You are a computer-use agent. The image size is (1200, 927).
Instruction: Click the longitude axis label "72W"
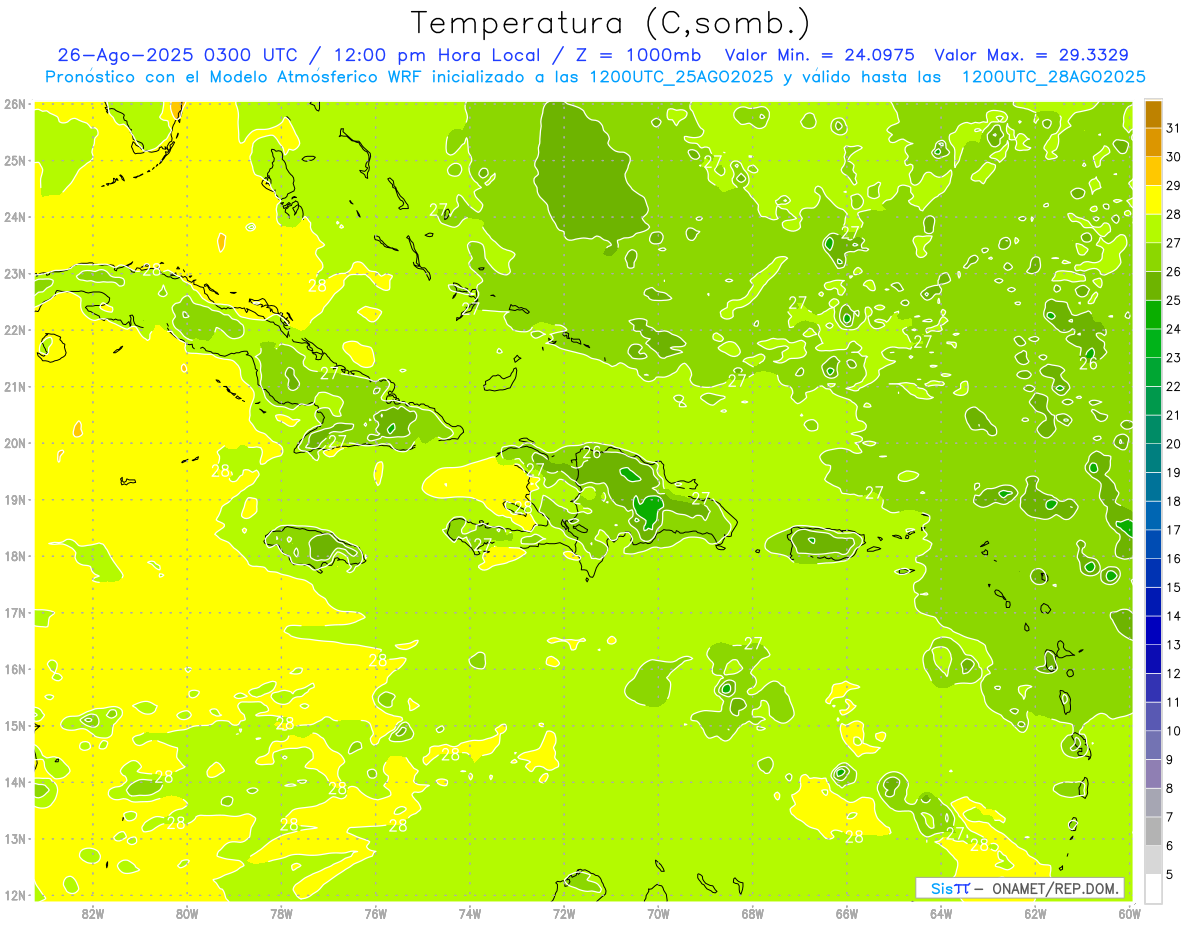pos(564,914)
